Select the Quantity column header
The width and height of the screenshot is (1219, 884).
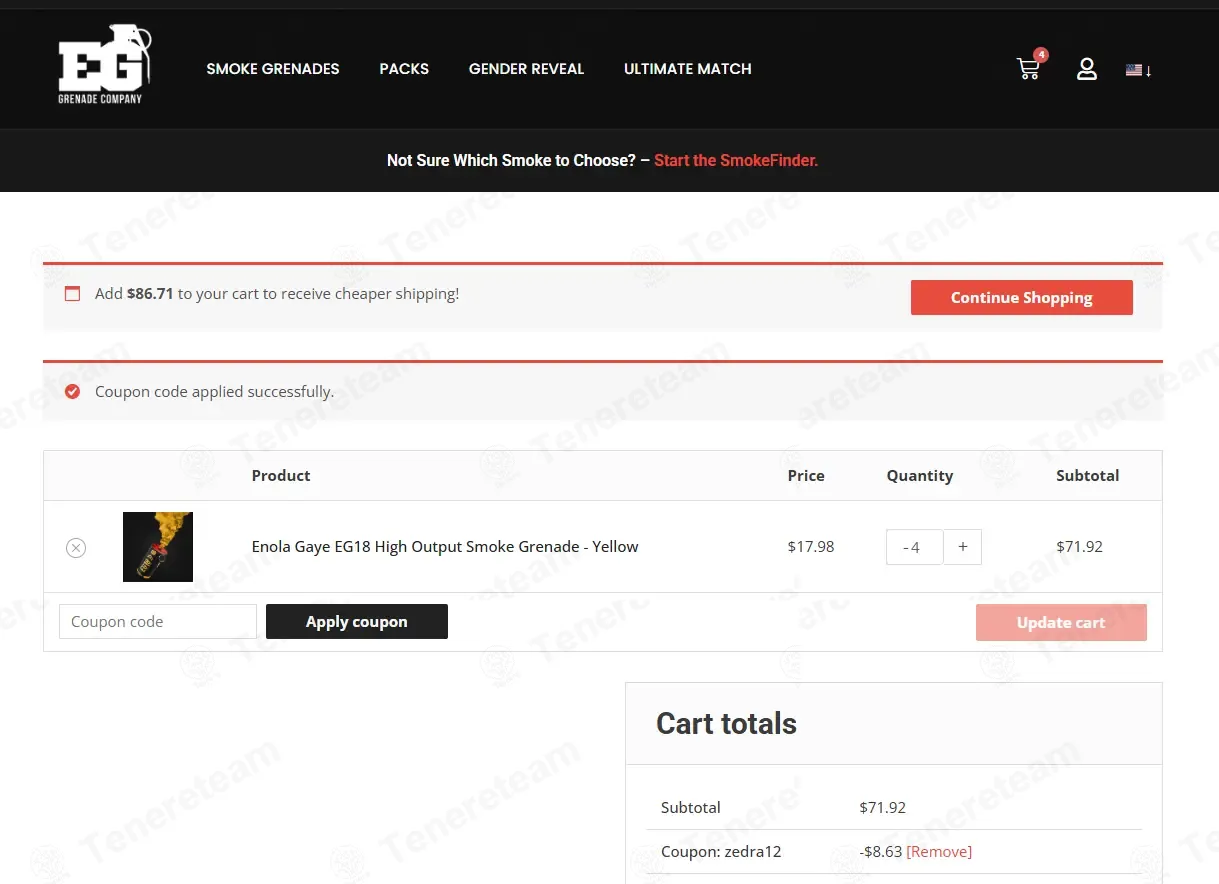[920, 476]
